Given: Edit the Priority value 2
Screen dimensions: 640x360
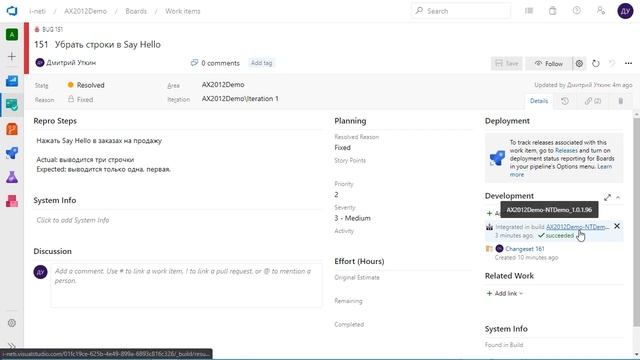Looking at the screenshot, I should click(403, 194).
